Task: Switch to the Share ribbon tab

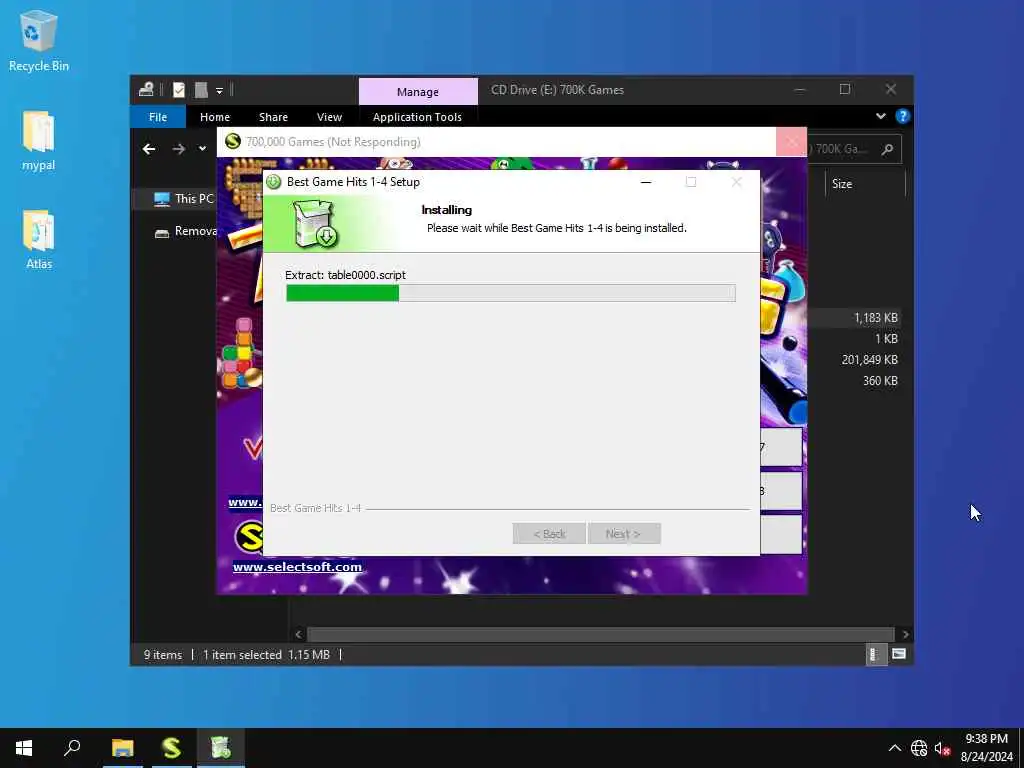Action: (273, 117)
